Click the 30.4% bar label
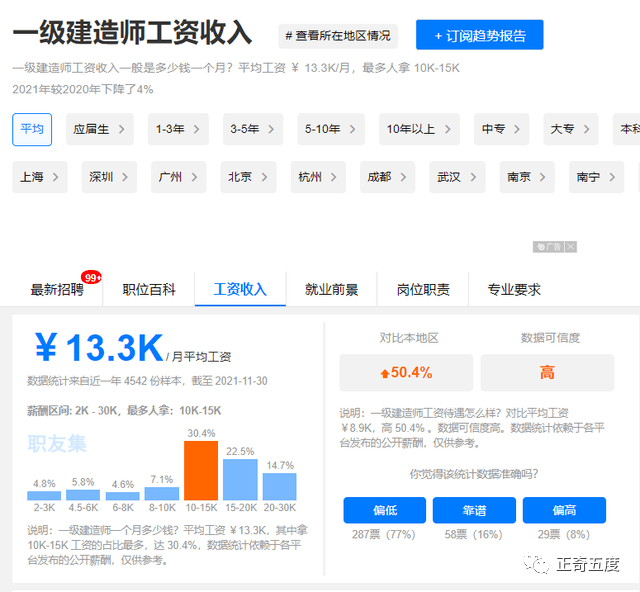 (201, 433)
